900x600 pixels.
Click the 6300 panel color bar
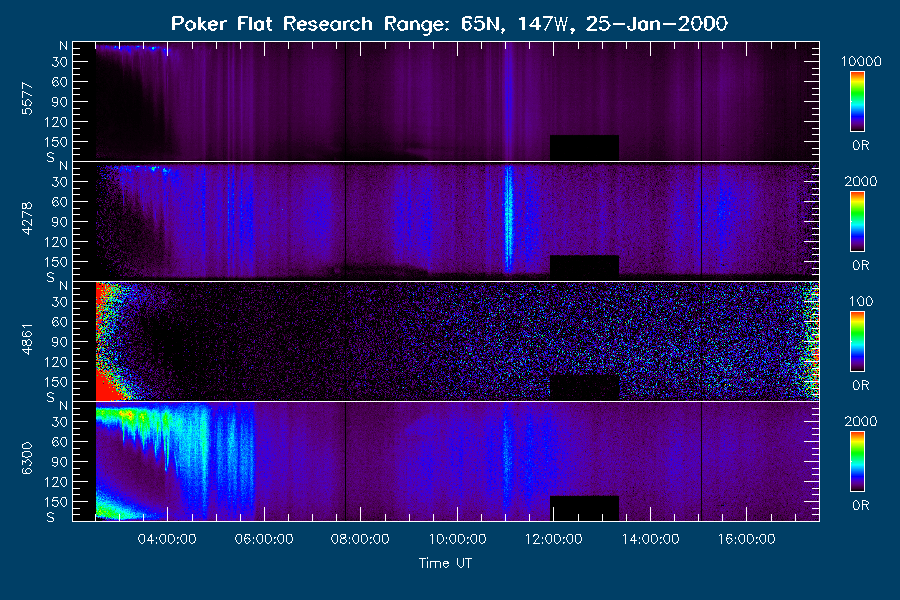coord(857,460)
